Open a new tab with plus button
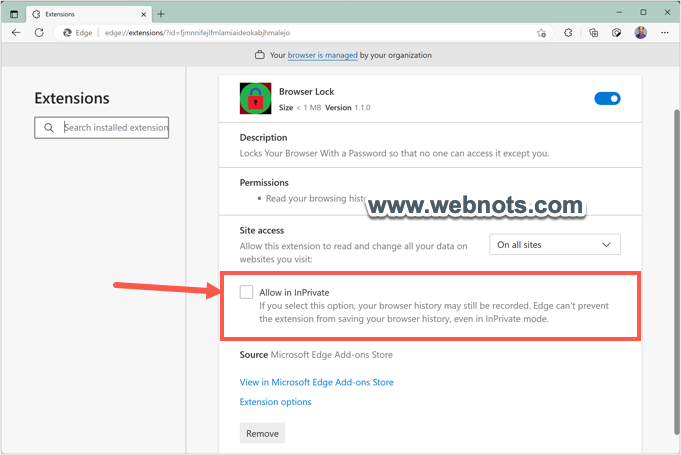The image size is (681, 455). [x=161, y=14]
